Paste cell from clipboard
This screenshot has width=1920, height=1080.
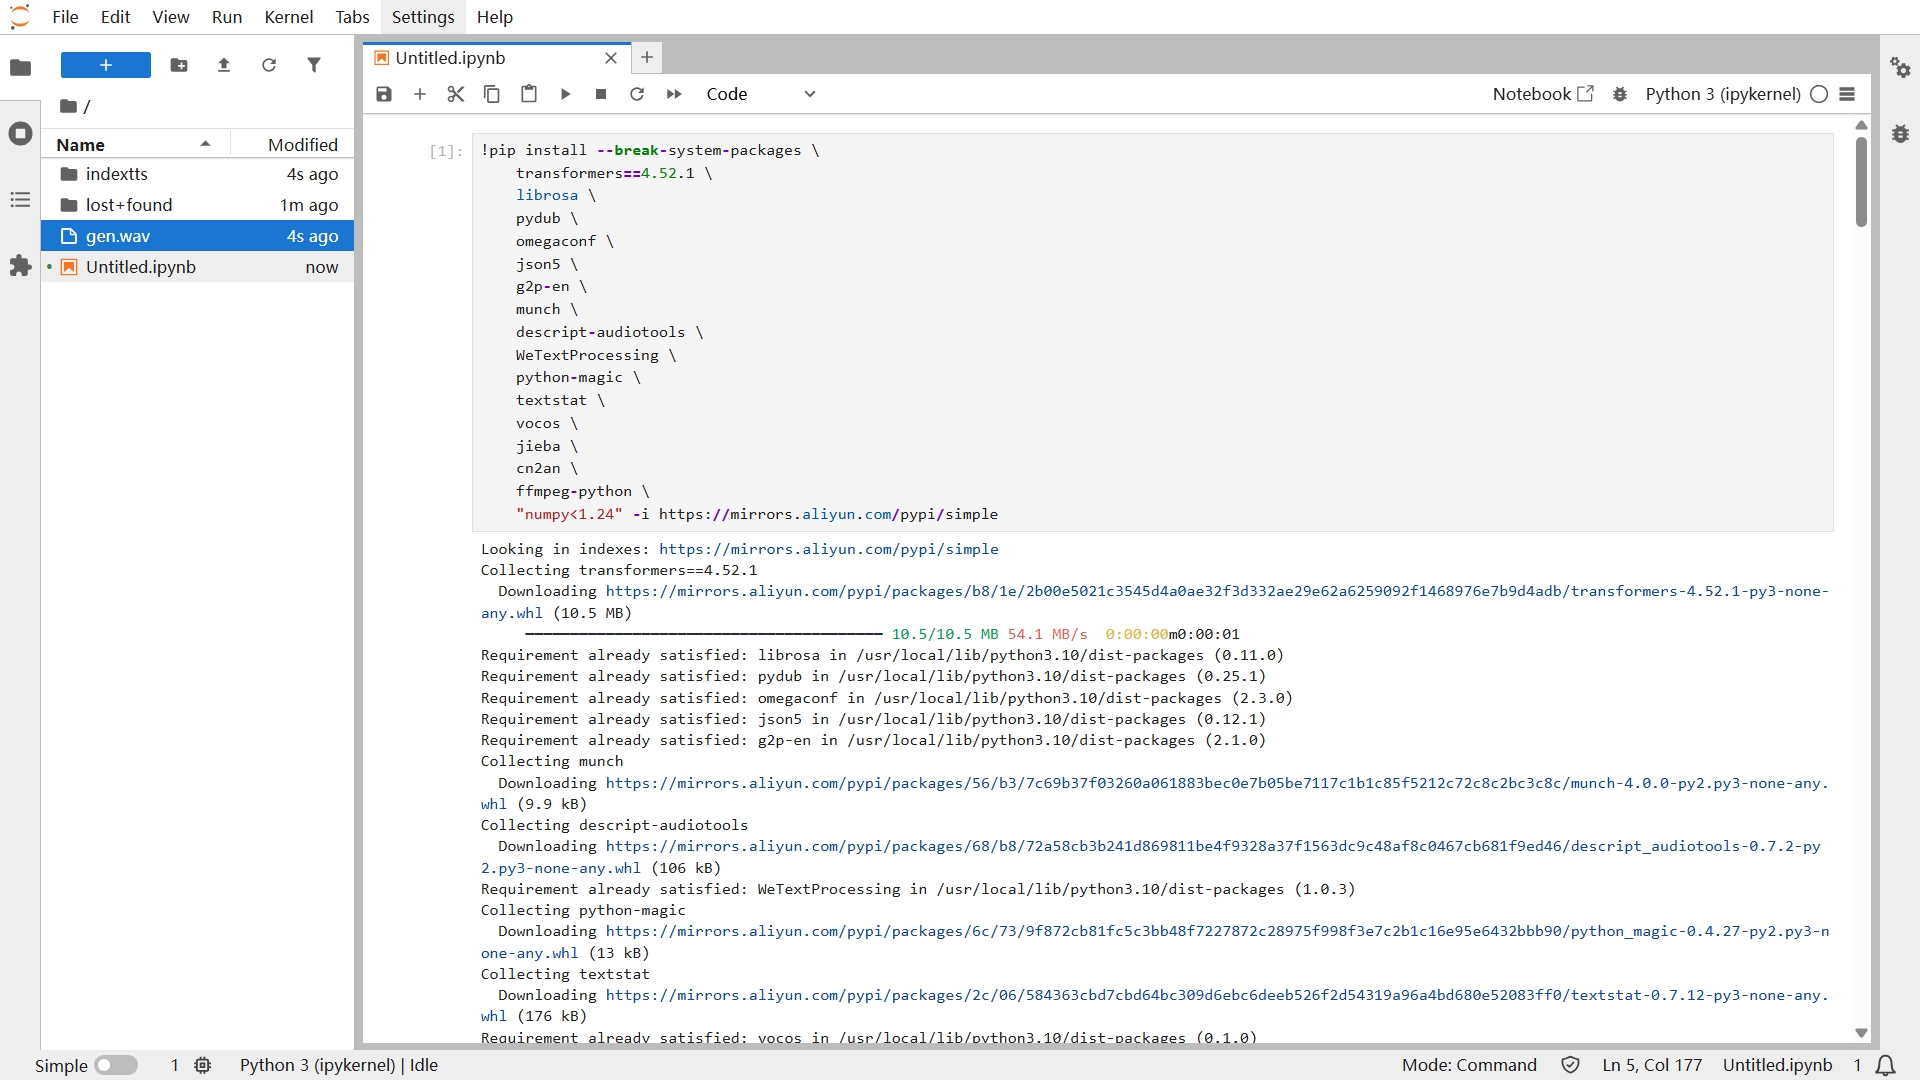[529, 94]
